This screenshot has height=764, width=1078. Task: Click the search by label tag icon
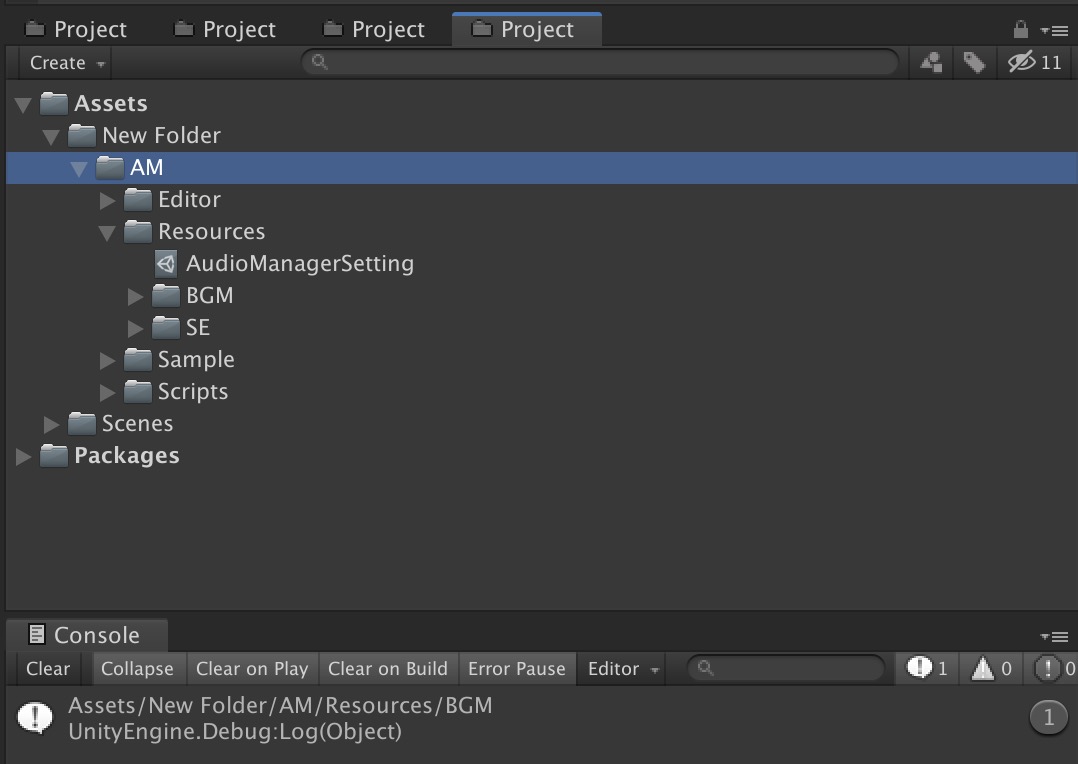[x=973, y=63]
